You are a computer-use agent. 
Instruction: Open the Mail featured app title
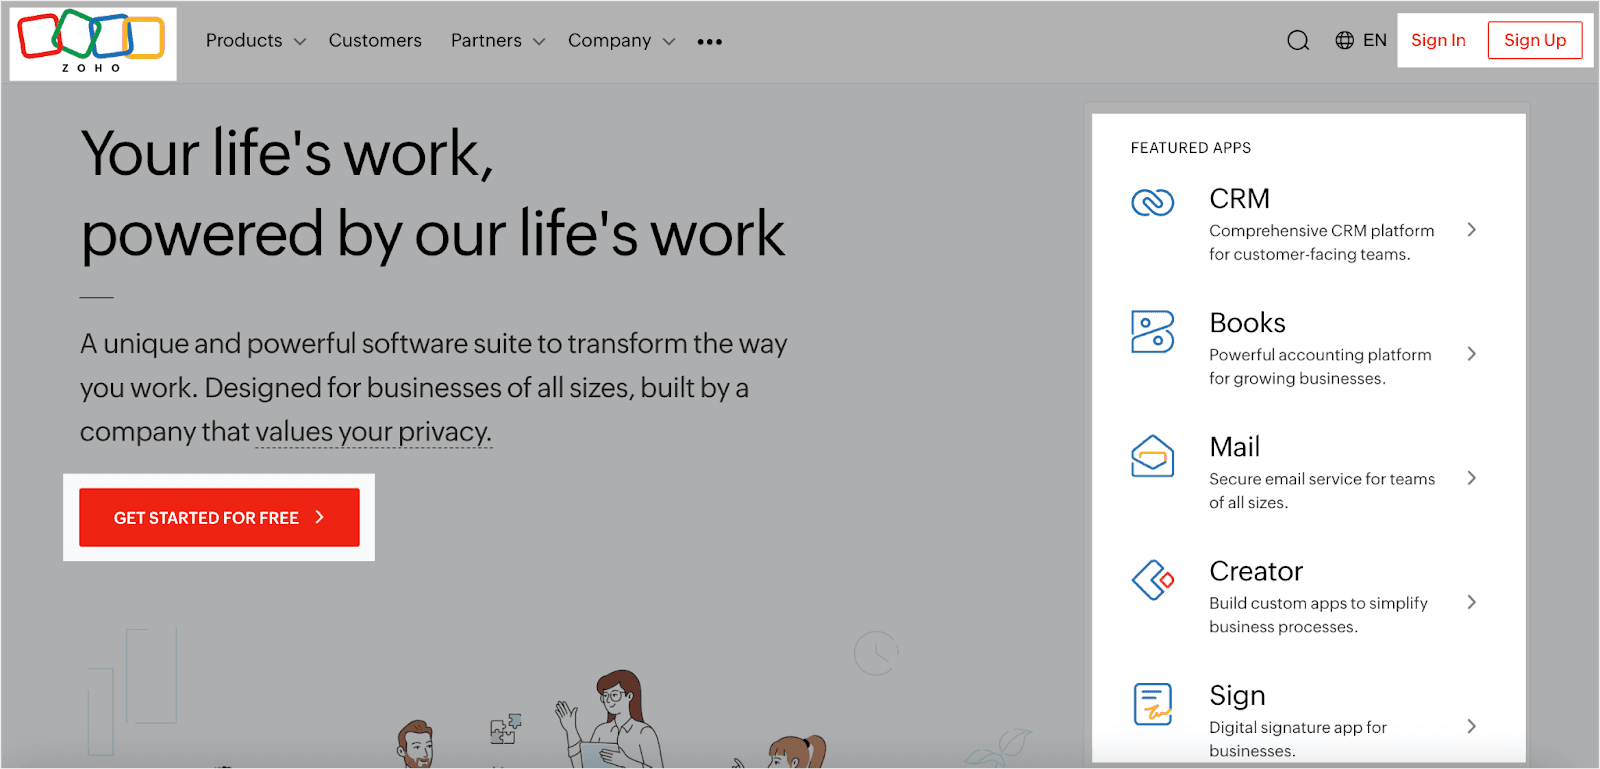pyautogui.click(x=1234, y=447)
